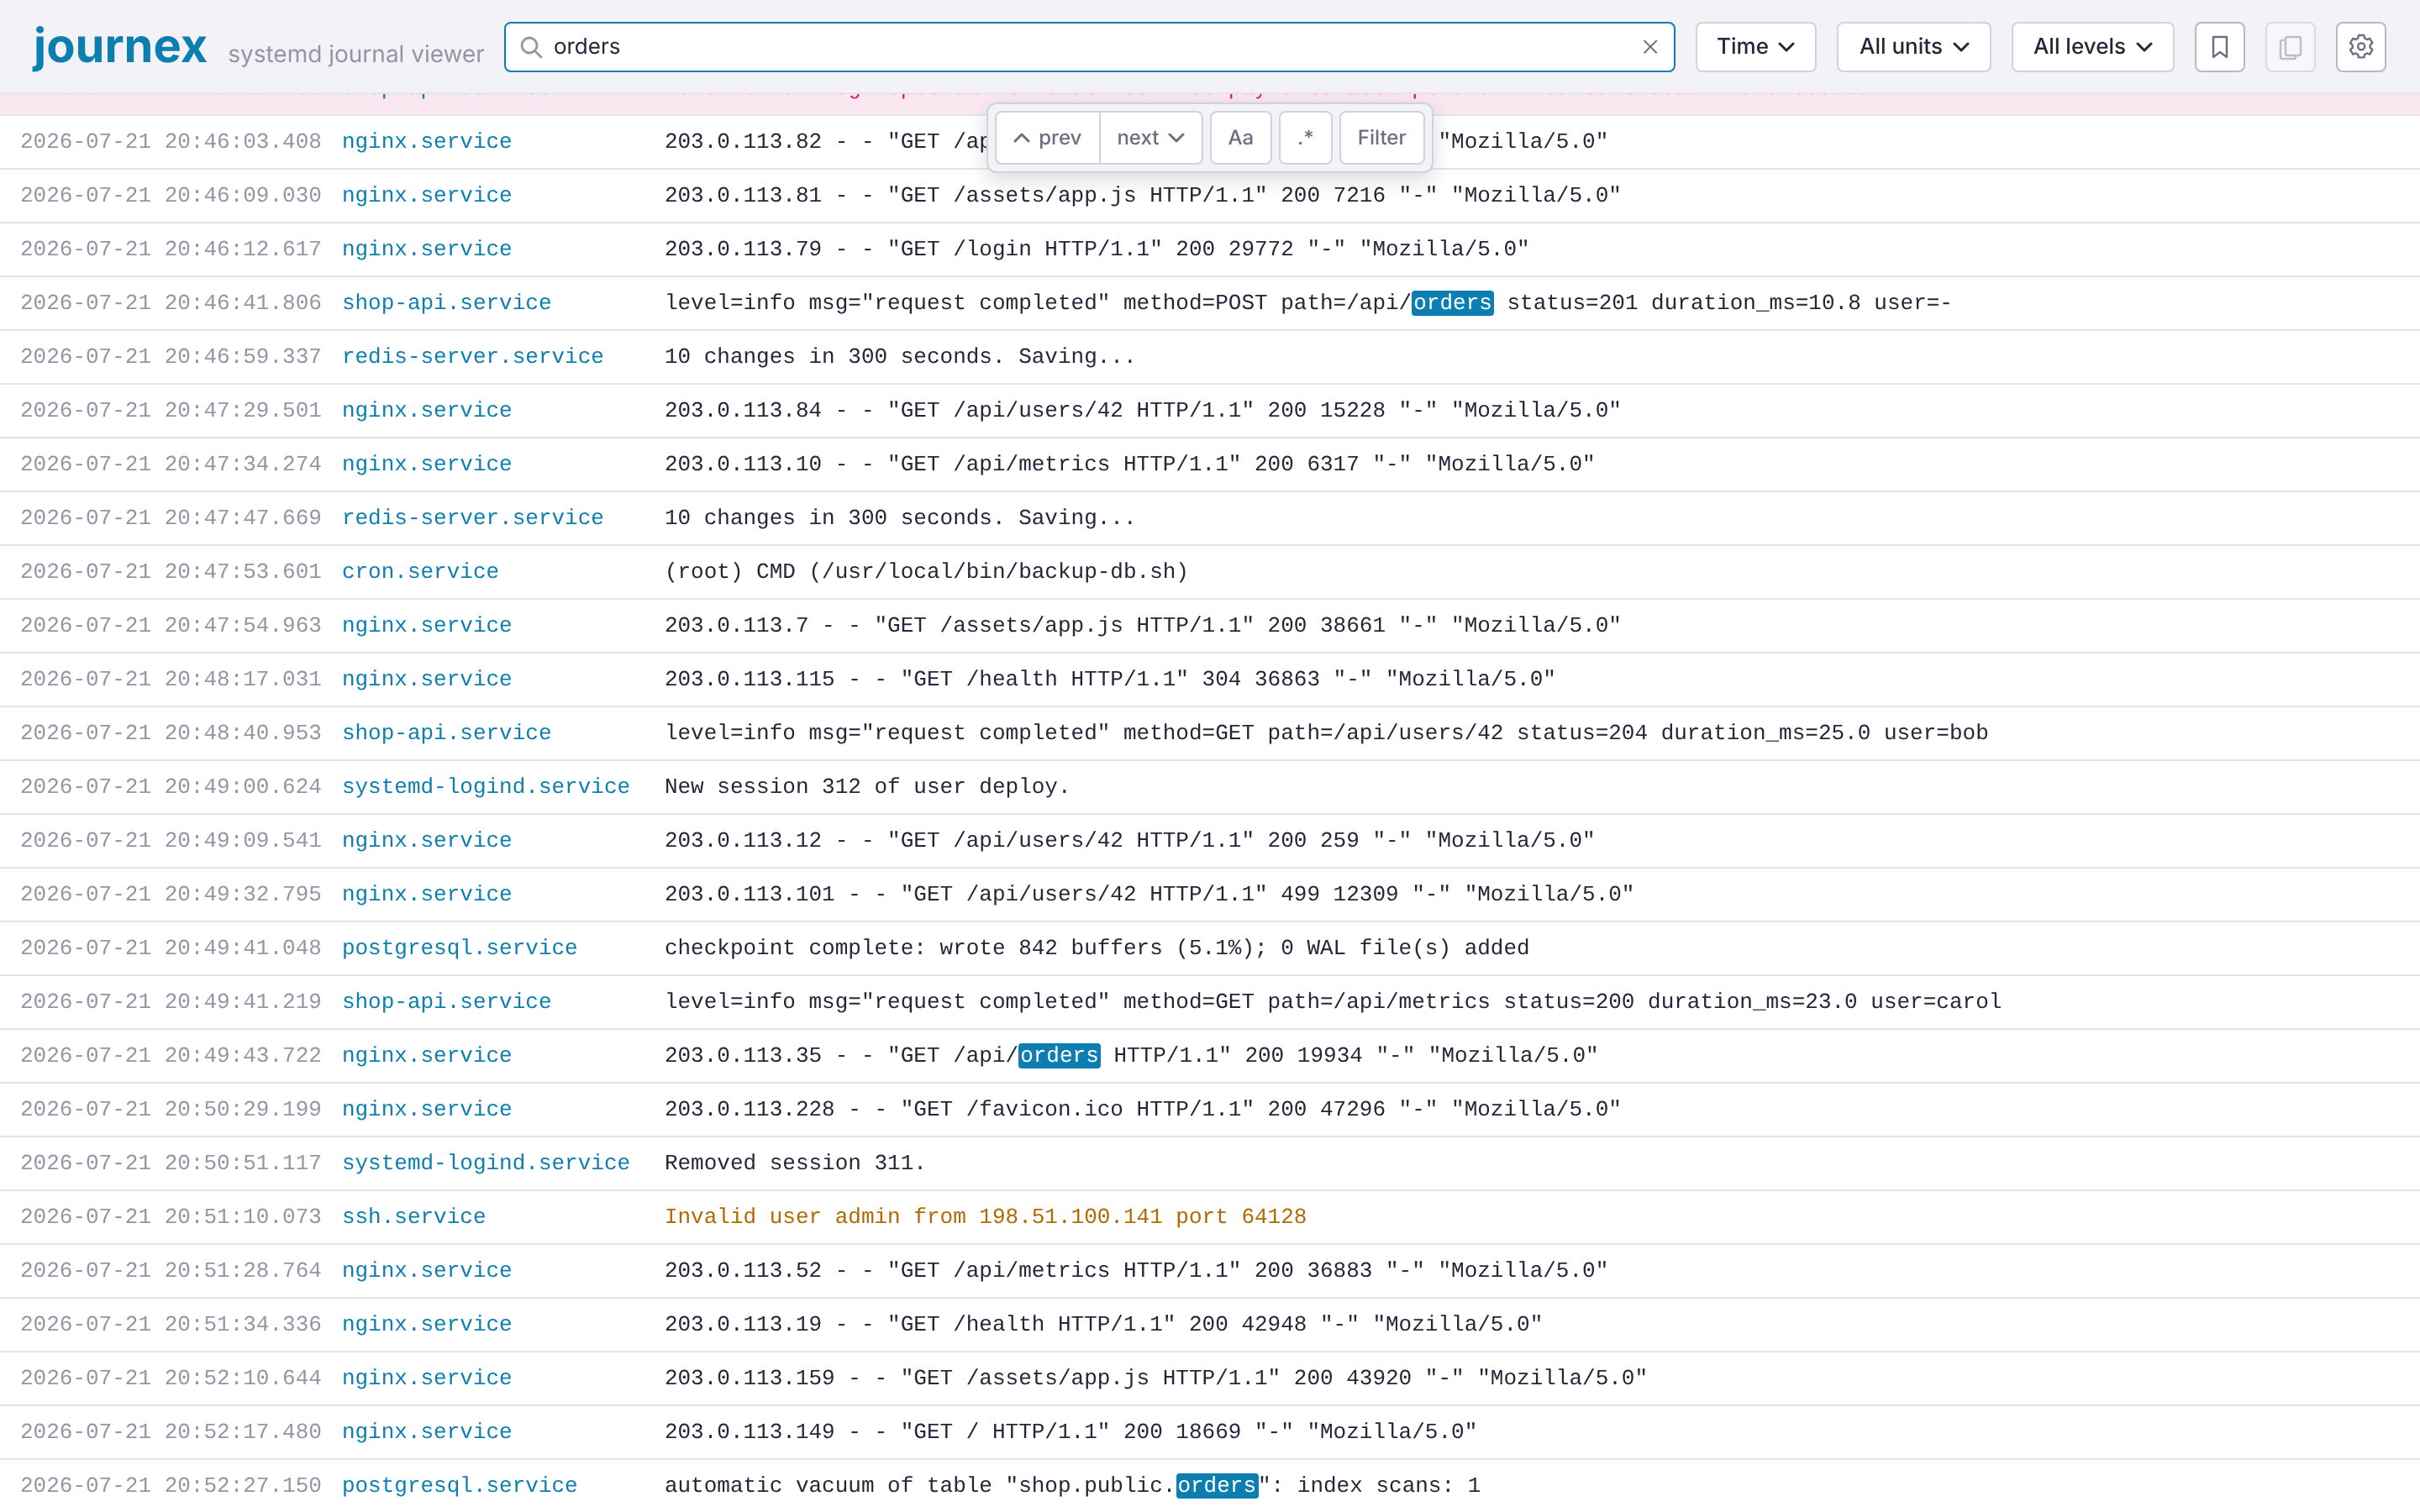Viewport: 2420px width, 1512px height.
Task: Toggle case-sensitive matching (Aa)
Action: (1240, 138)
